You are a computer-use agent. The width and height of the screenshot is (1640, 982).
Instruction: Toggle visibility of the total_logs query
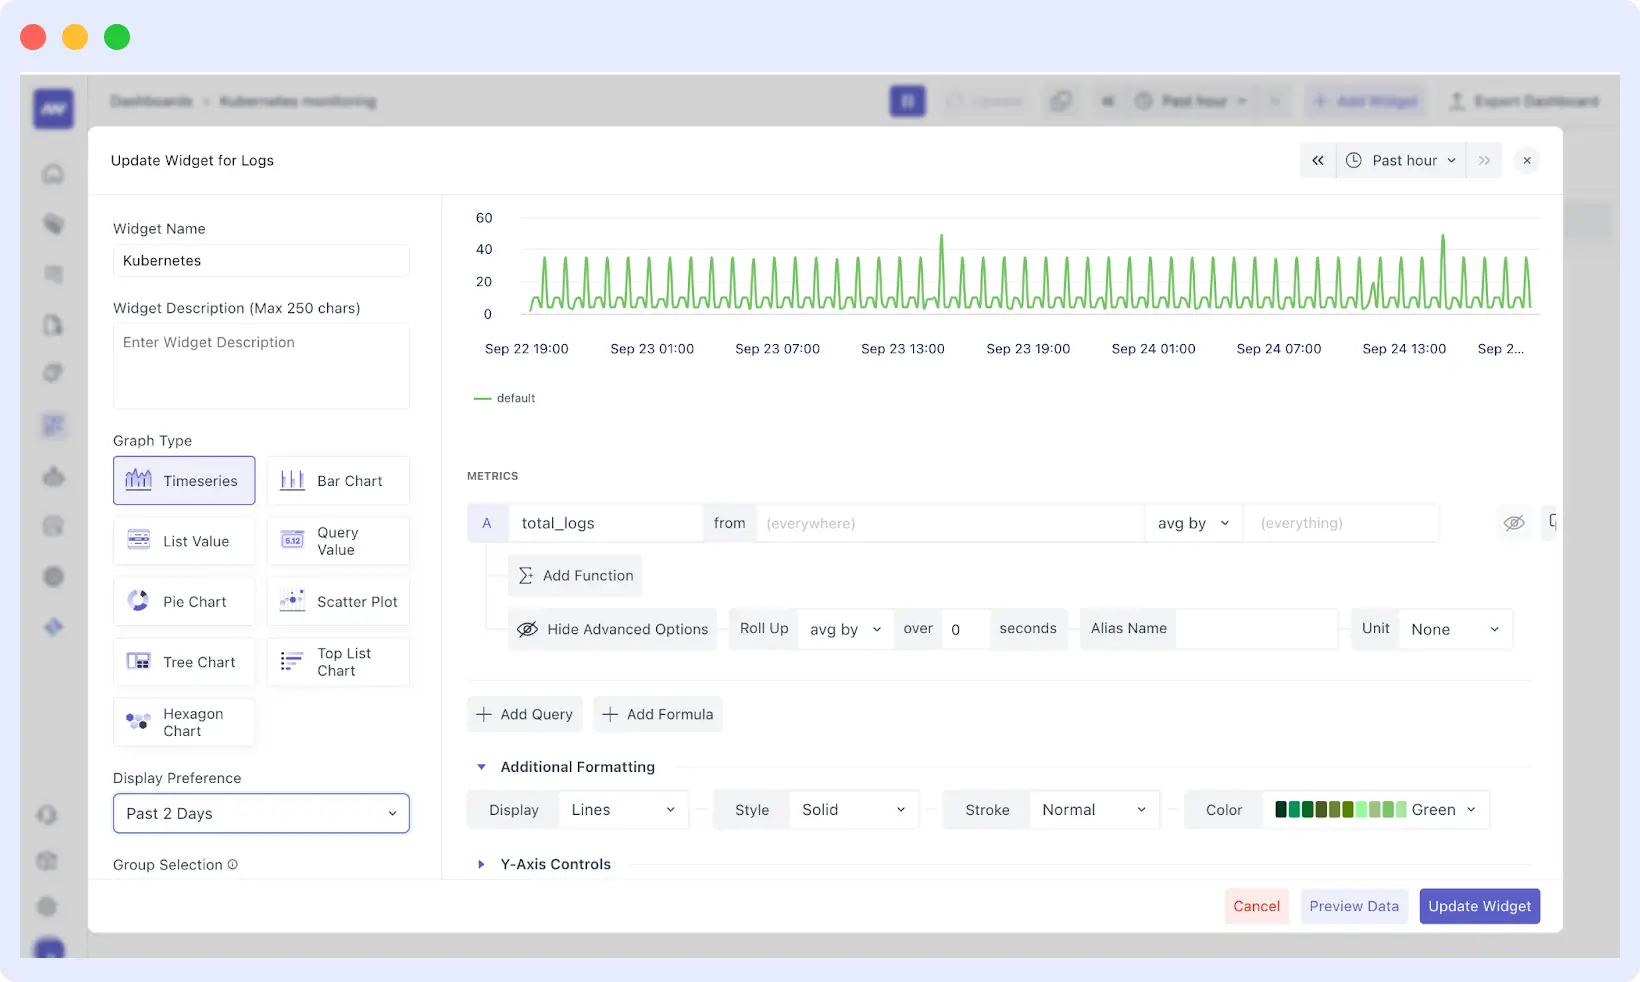[x=1514, y=523]
